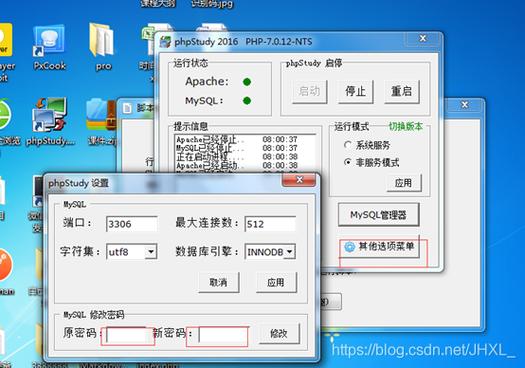Click the 'Apache已经停止' log line
Viewport: 525px width, 368px height.
click(237, 139)
